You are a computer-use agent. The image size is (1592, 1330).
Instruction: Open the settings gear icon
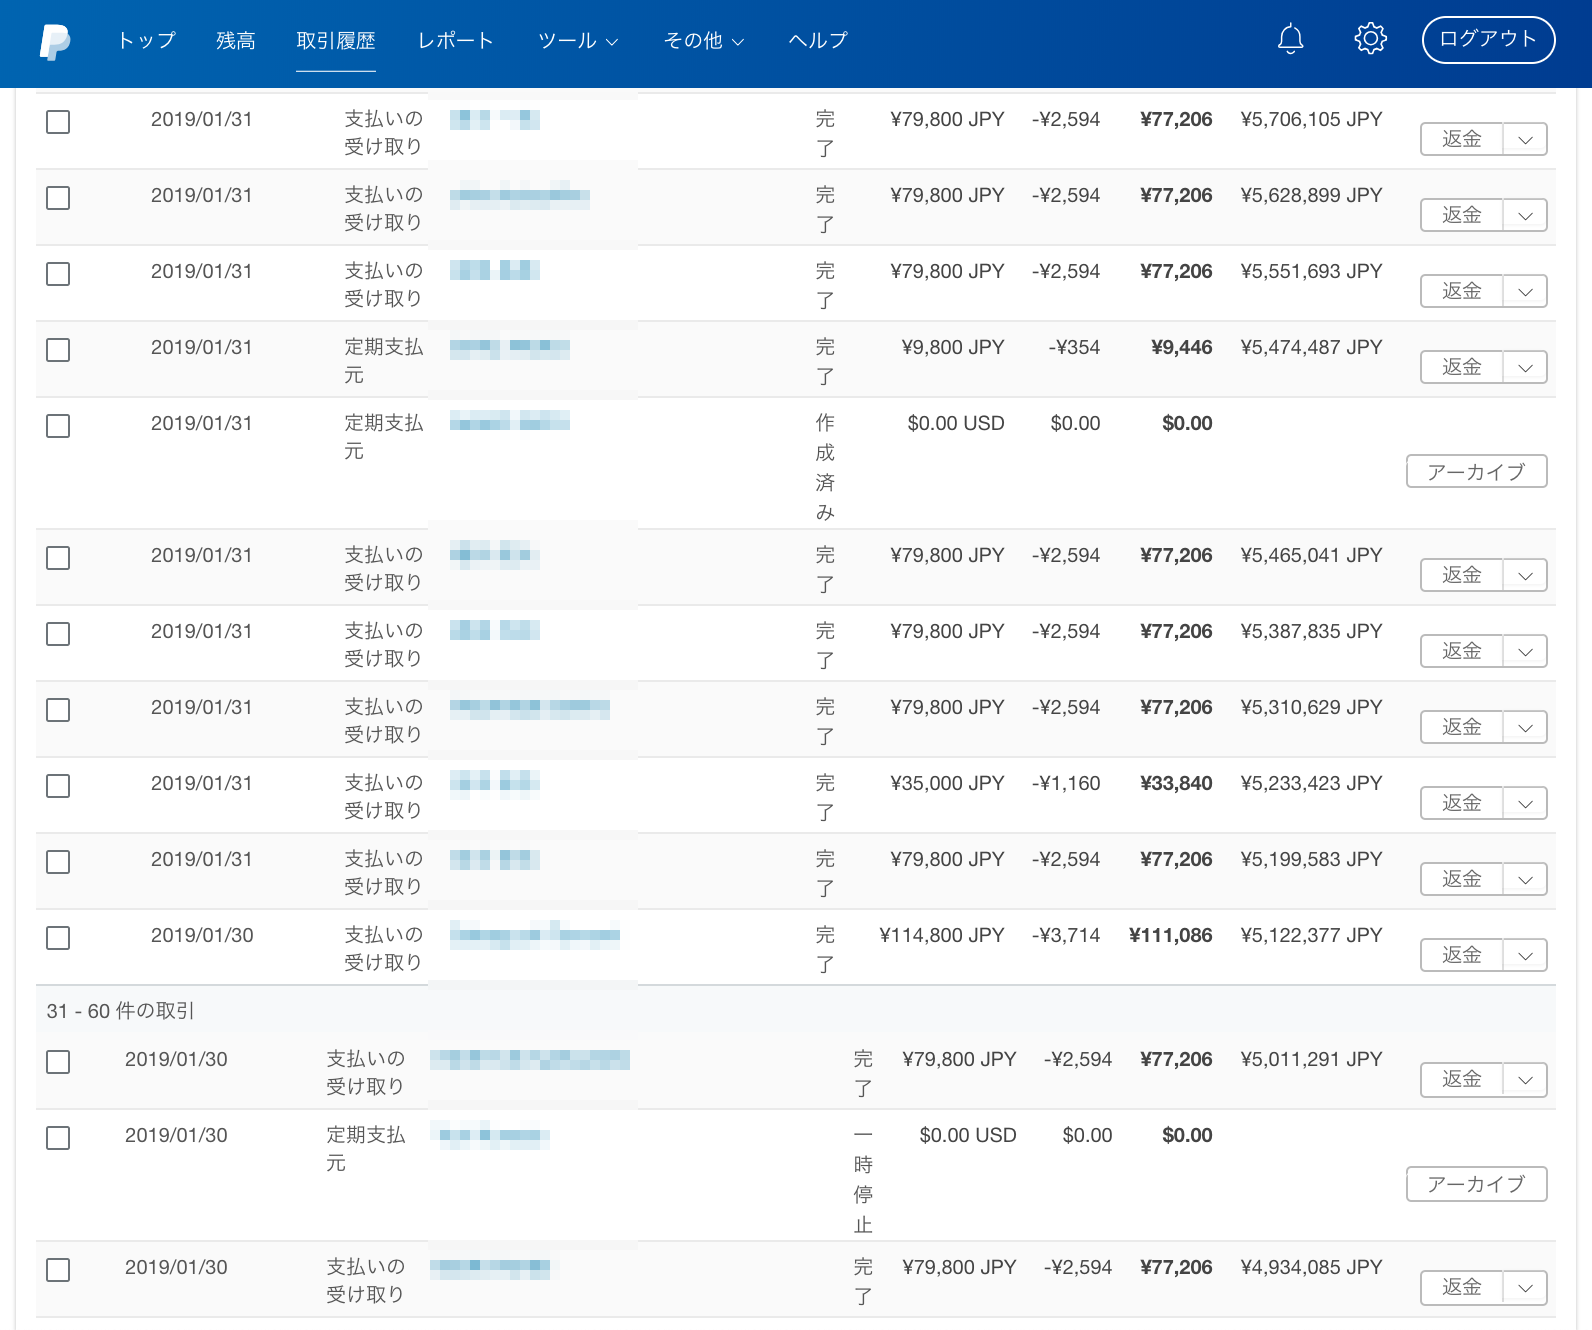pos(1370,39)
